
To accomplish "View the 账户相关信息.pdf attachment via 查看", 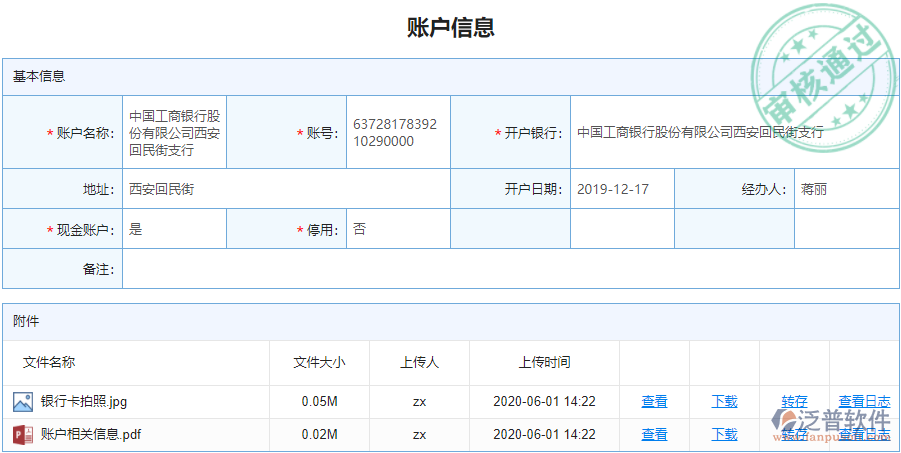I will click(x=654, y=434).
